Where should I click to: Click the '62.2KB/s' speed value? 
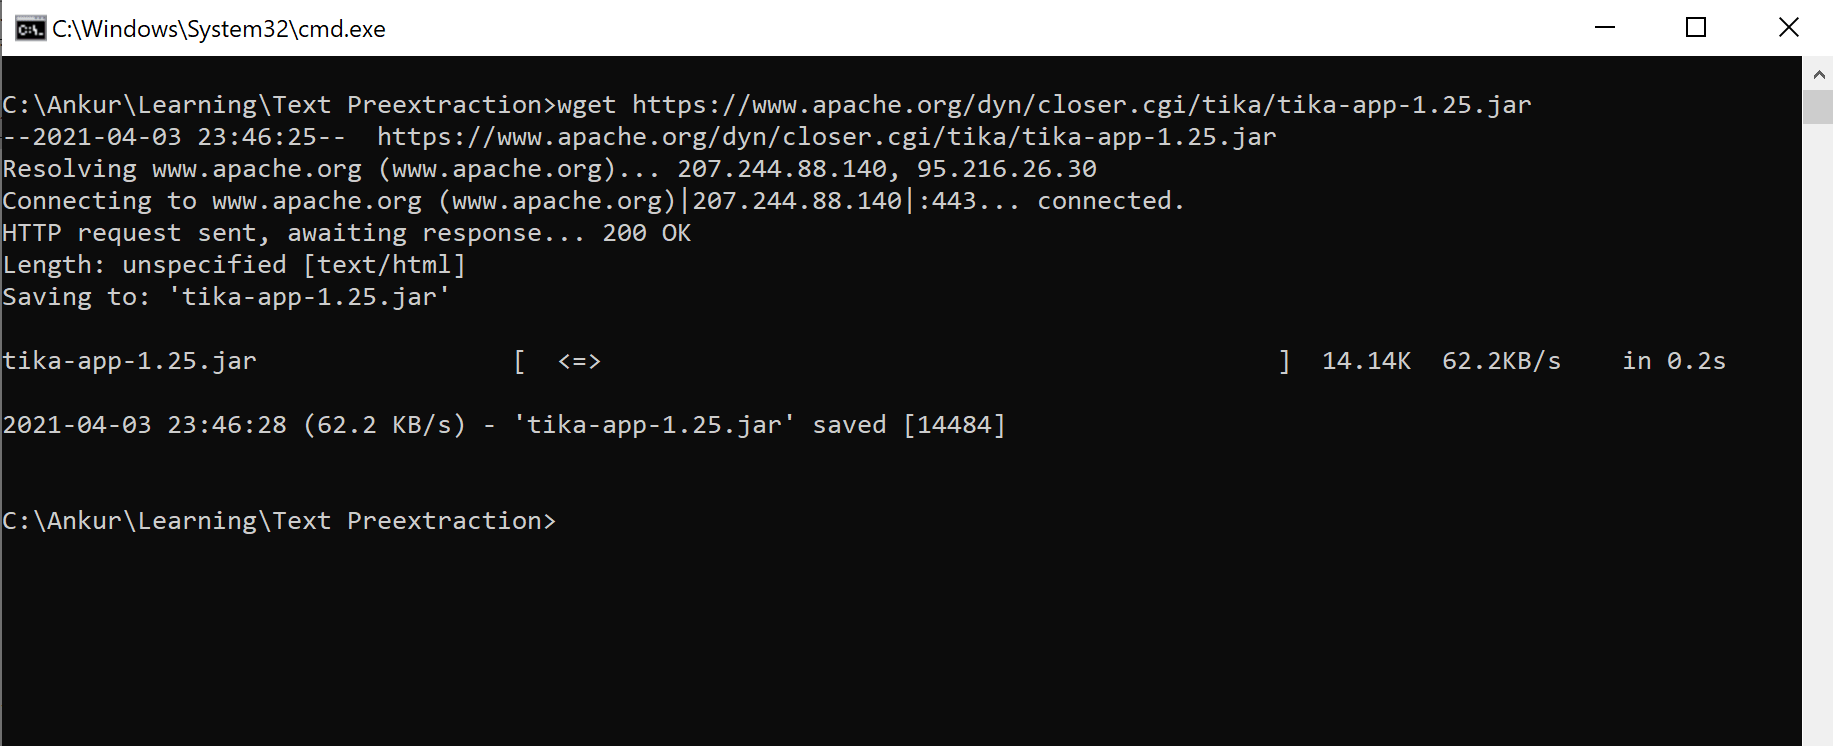[1500, 361]
